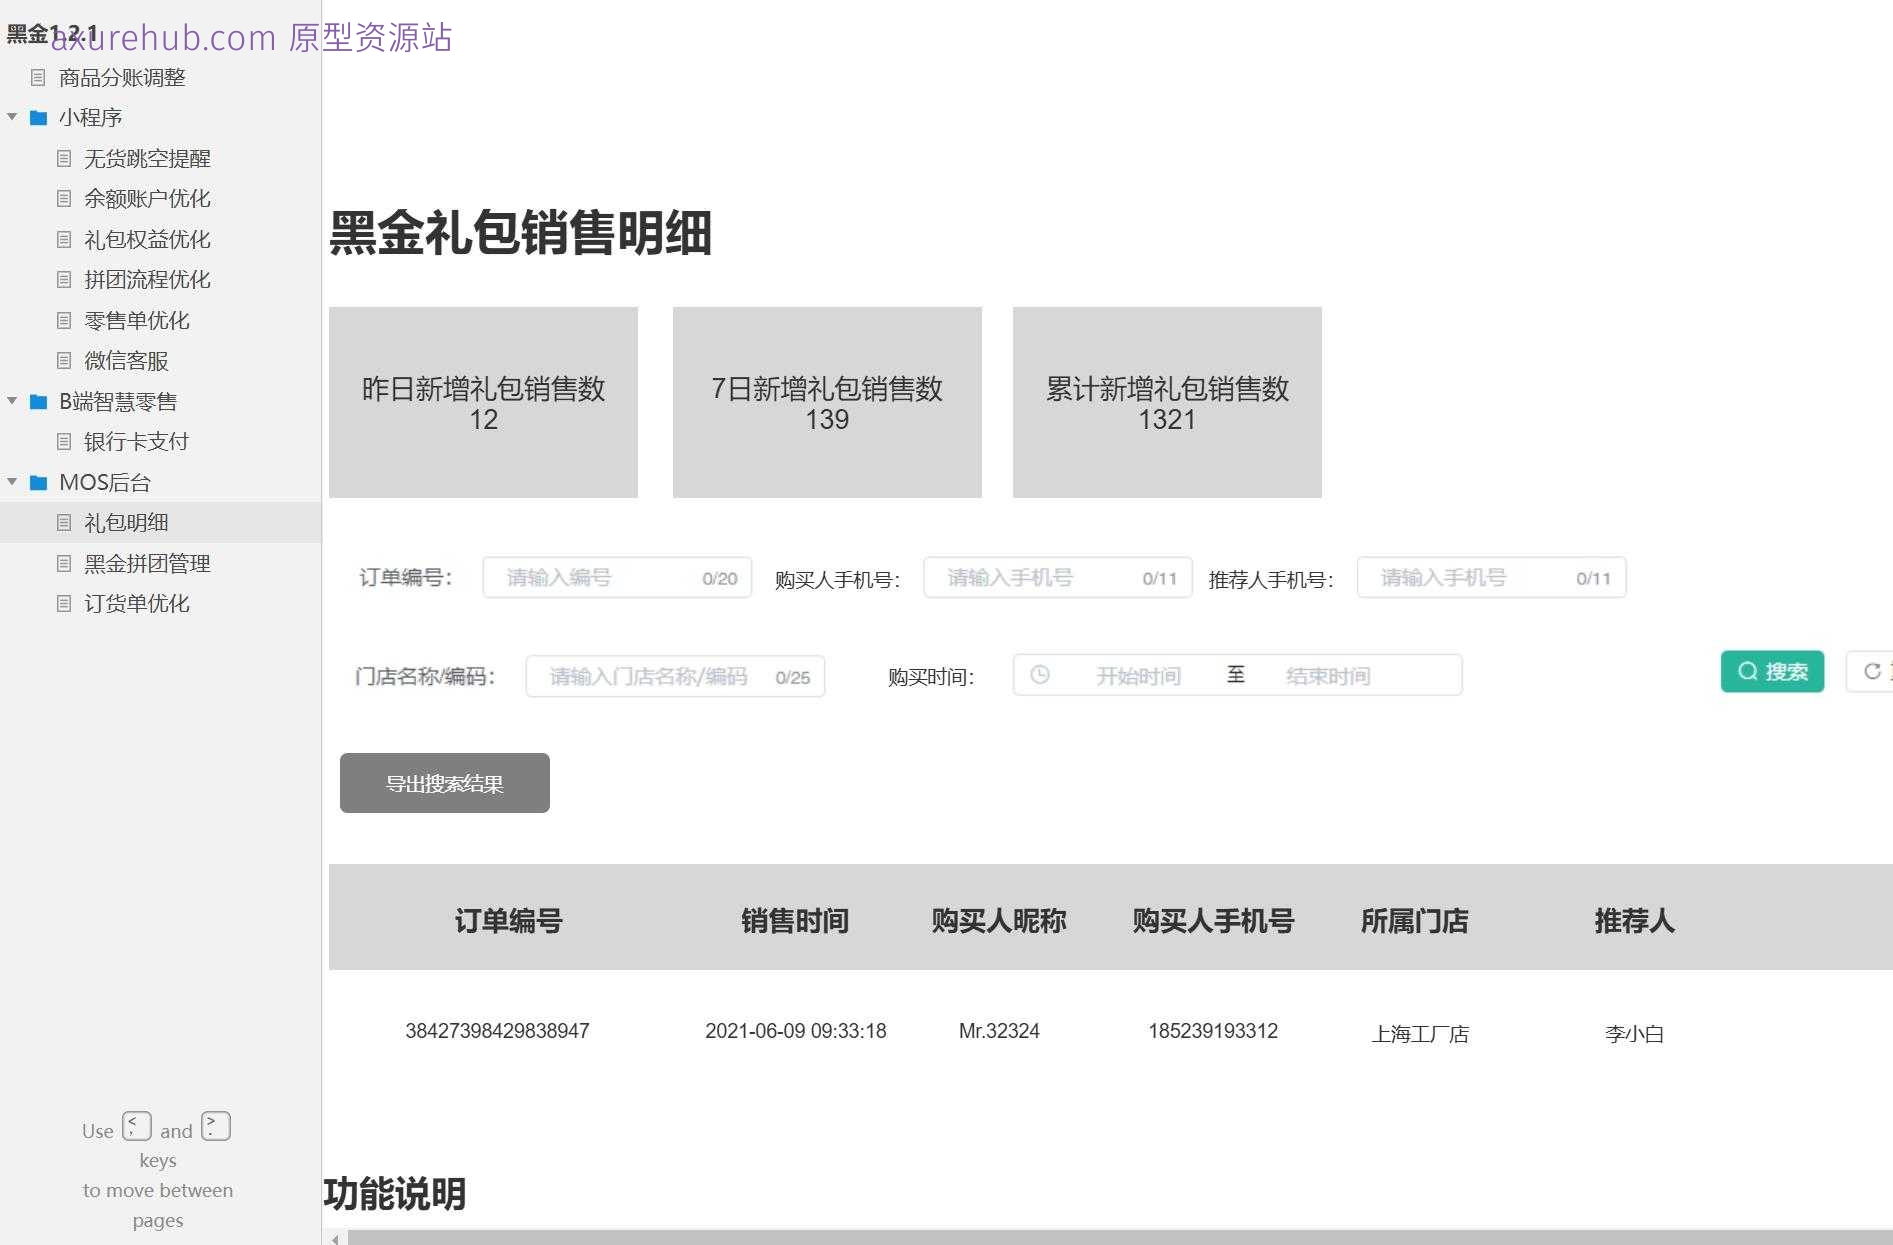
Task: Click the green 搜索 search button
Action: 1772,671
